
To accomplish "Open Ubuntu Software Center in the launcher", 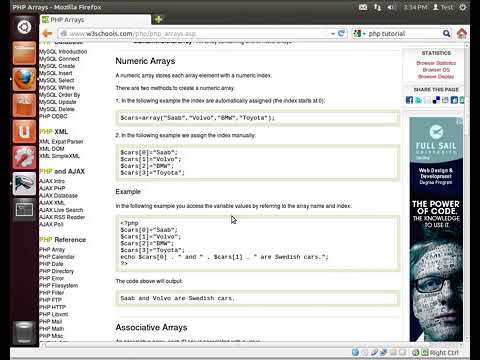I will (24, 105).
